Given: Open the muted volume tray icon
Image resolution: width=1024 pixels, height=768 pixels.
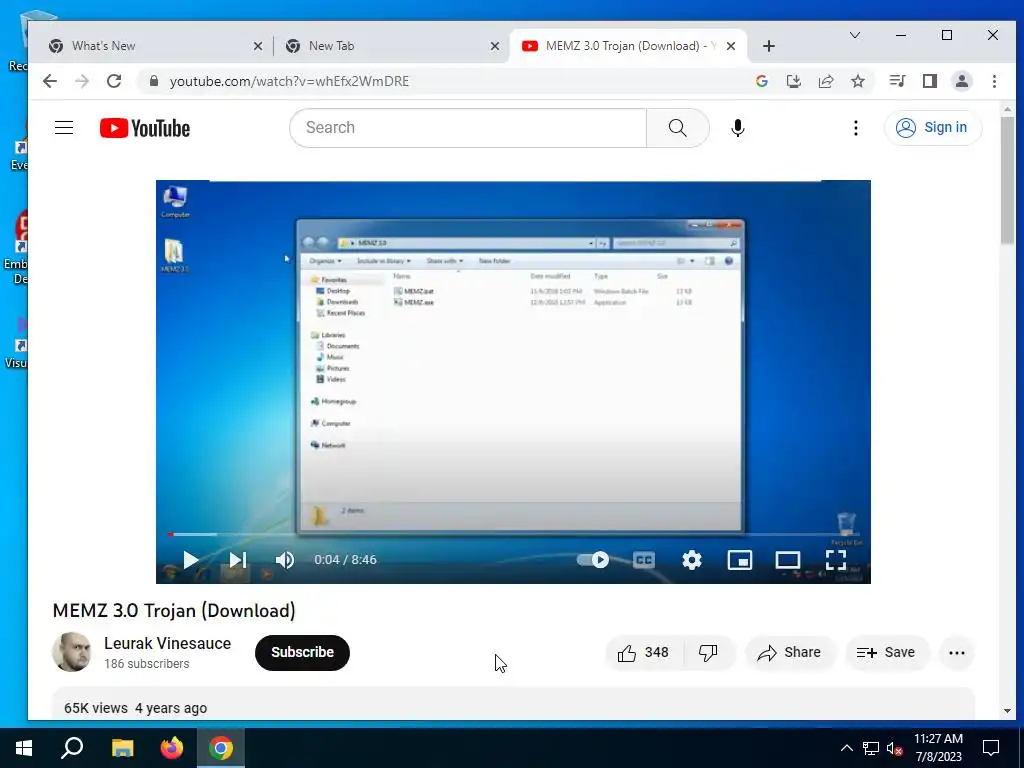Looking at the screenshot, I should [894, 748].
